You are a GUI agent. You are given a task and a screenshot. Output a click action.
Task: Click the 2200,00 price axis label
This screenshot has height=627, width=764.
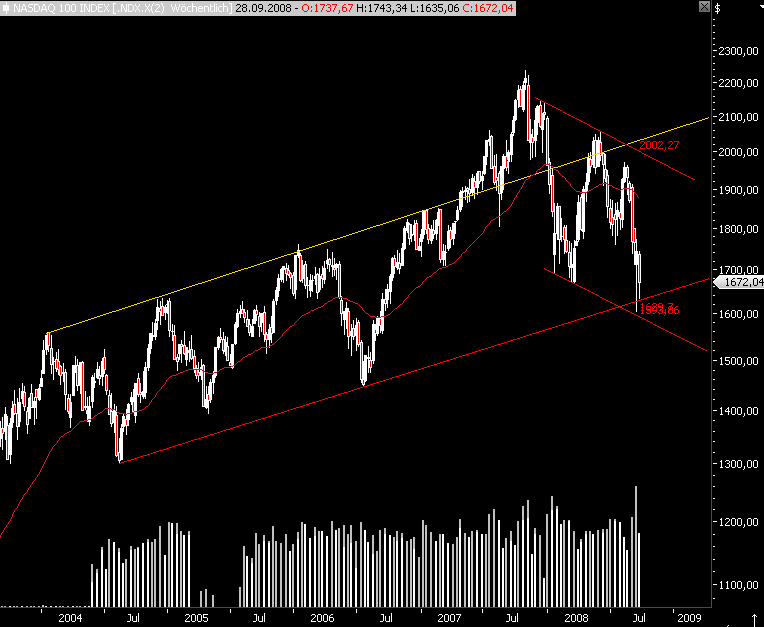[x=739, y=83]
